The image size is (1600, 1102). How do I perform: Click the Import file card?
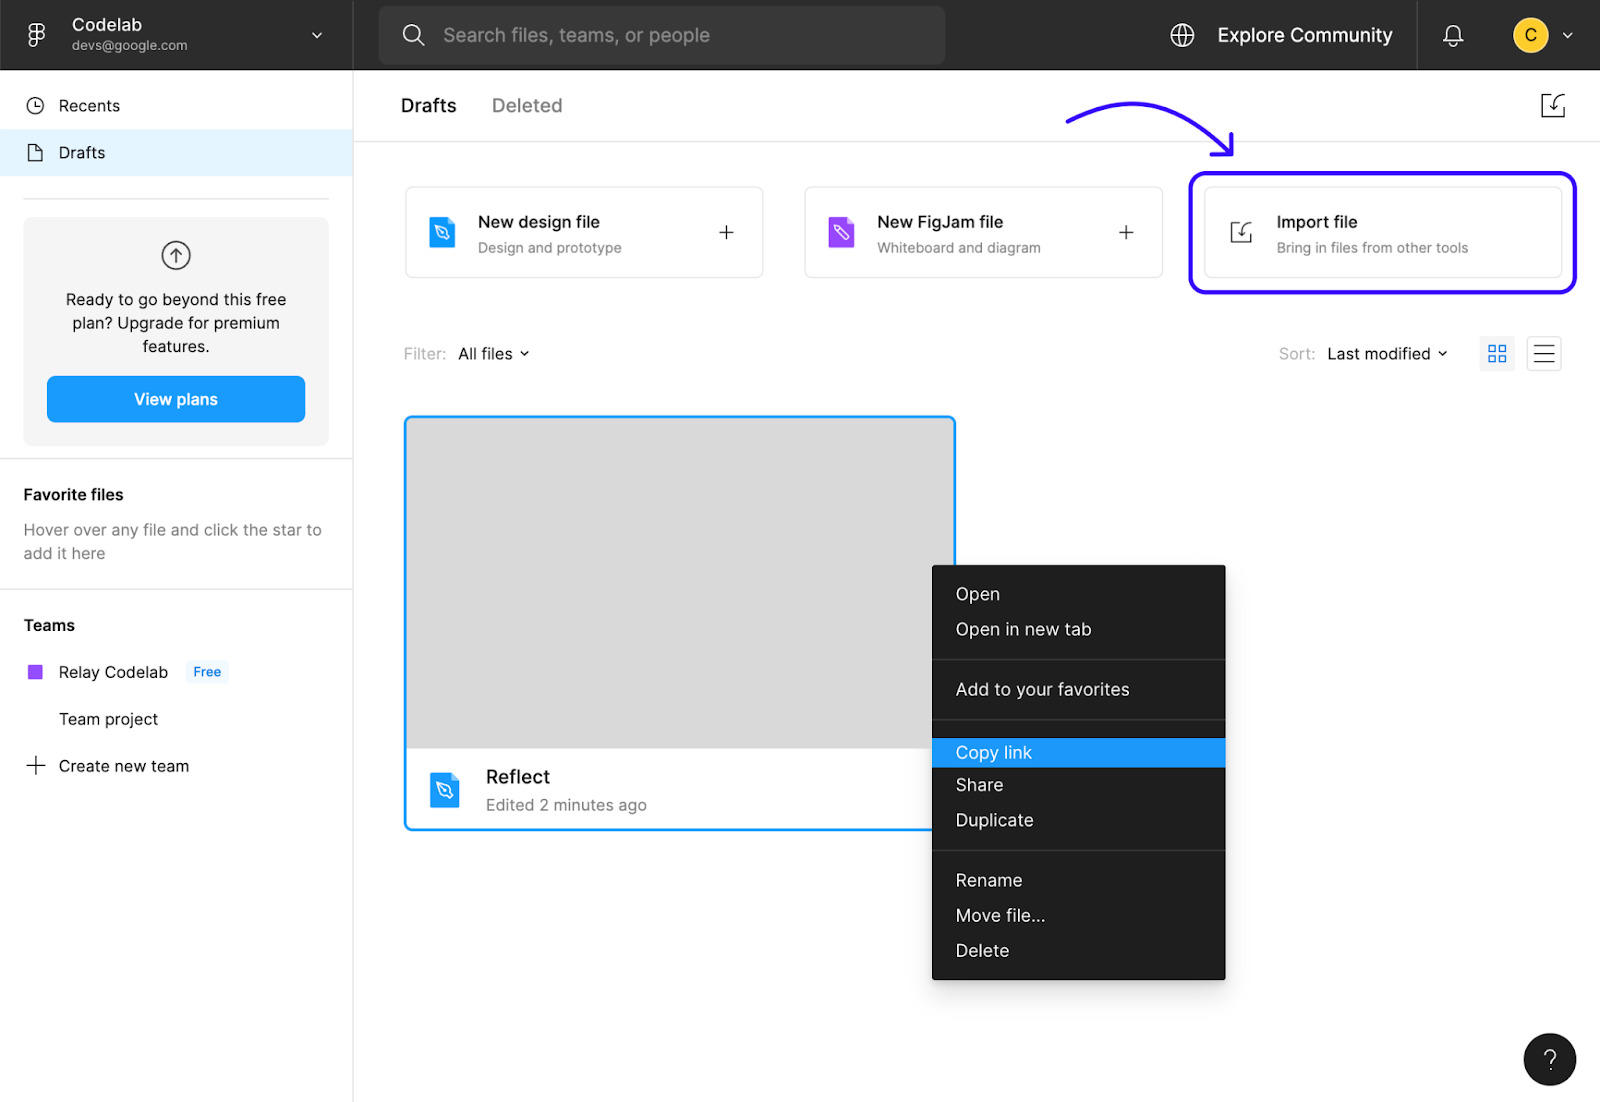pyautogui.click(x=1382, y=232)
